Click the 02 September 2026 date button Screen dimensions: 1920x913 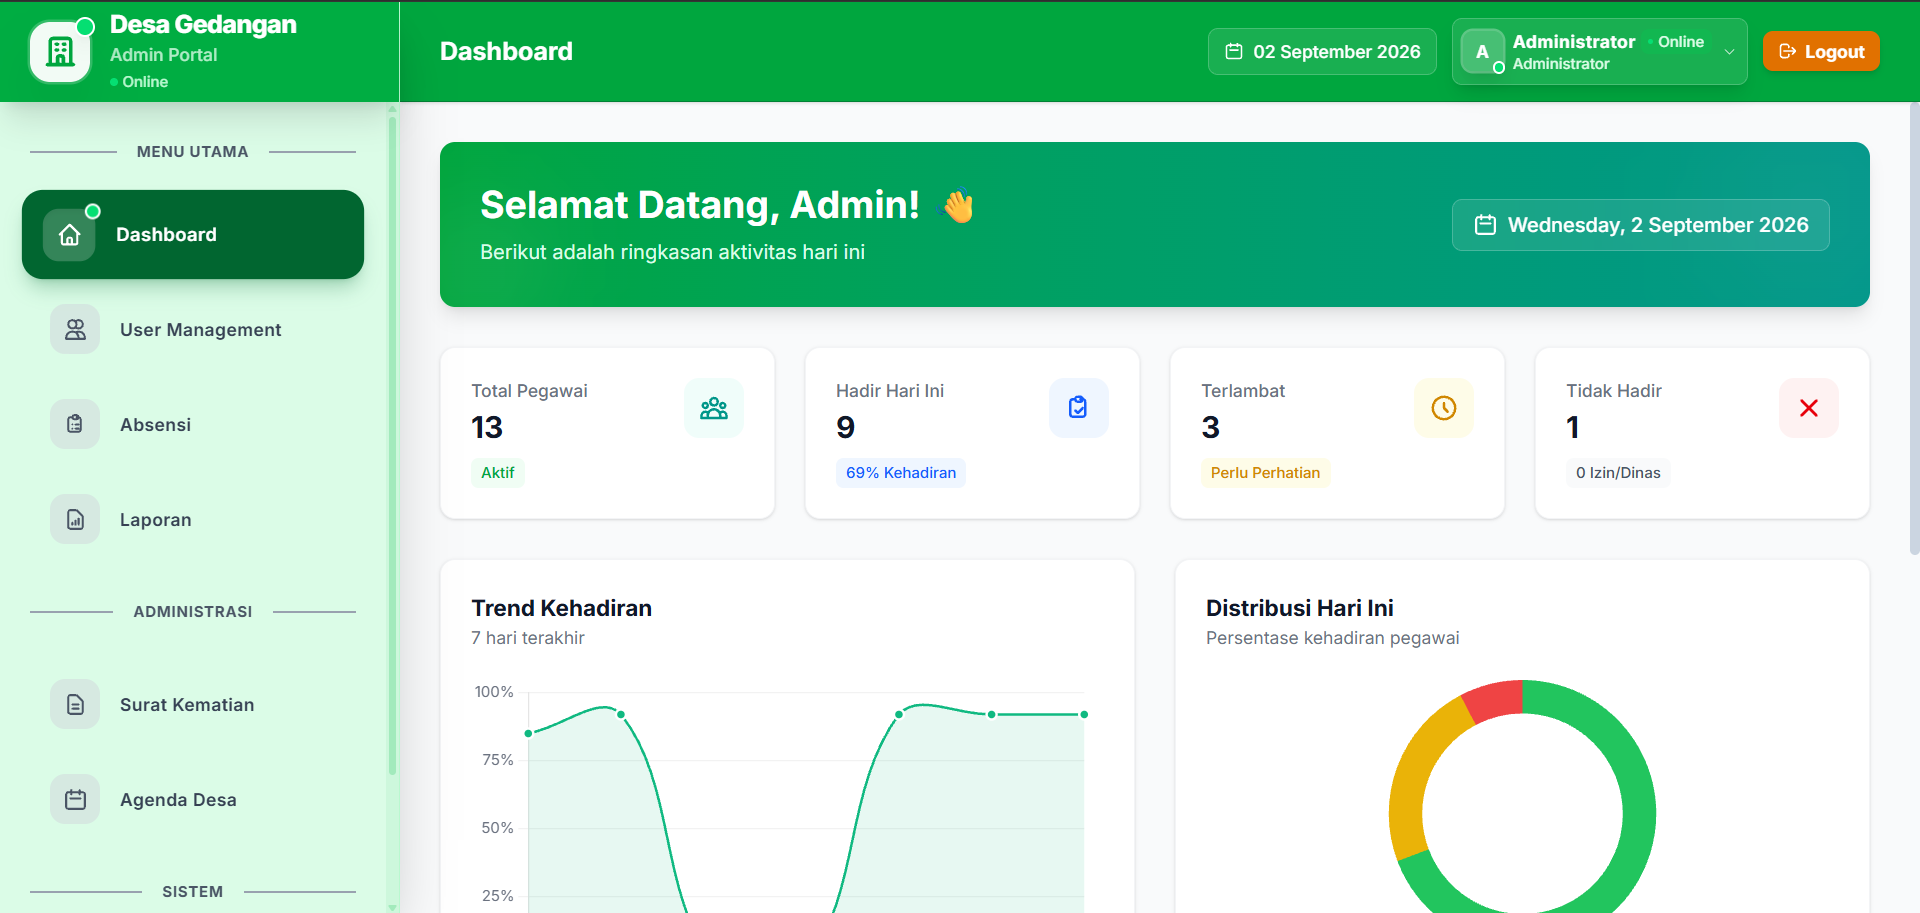1322,52
